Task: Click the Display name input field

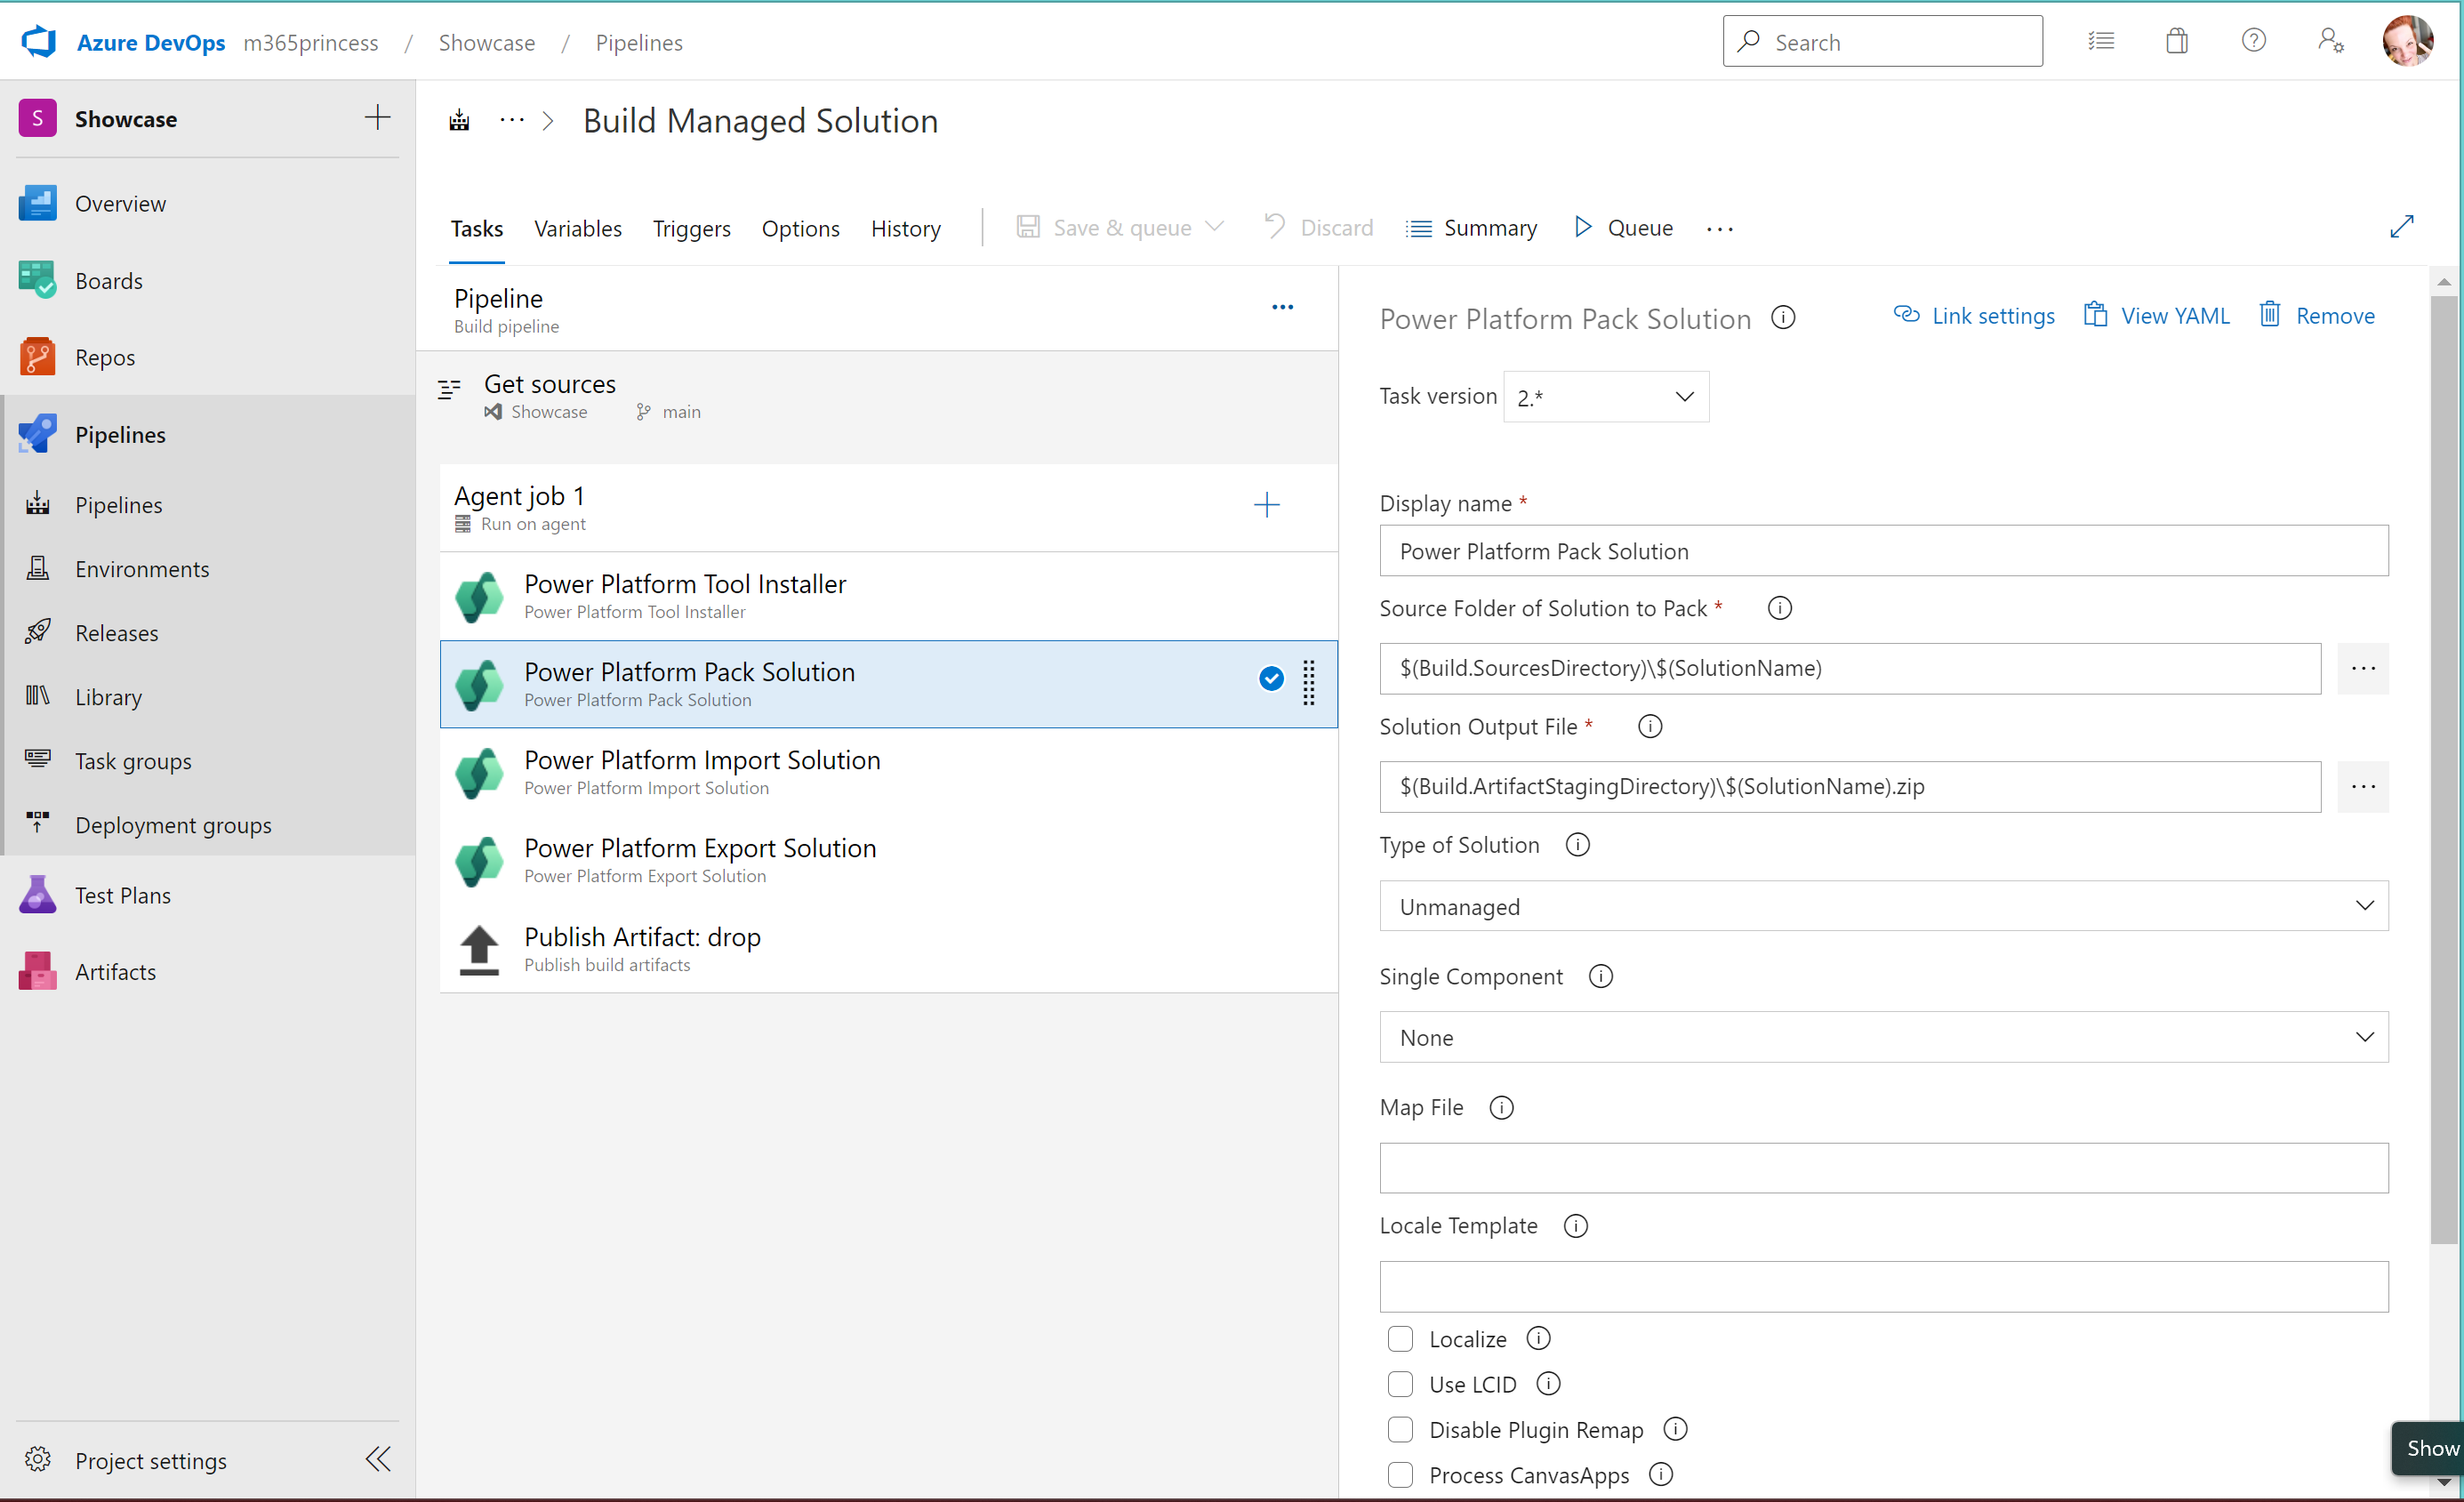Action: 1883,551
